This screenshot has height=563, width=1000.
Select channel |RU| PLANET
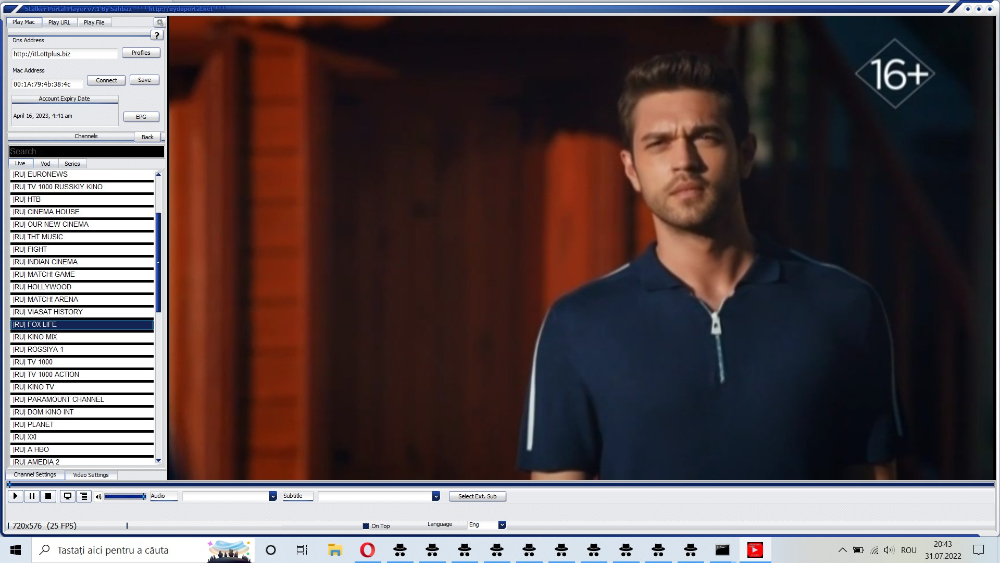tap(82, 425)
